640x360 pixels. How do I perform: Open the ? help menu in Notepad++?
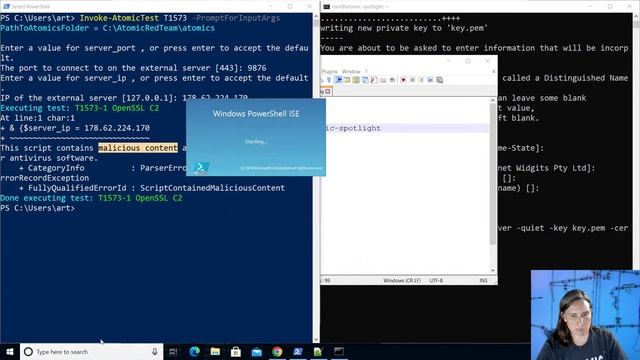(366, 71)
